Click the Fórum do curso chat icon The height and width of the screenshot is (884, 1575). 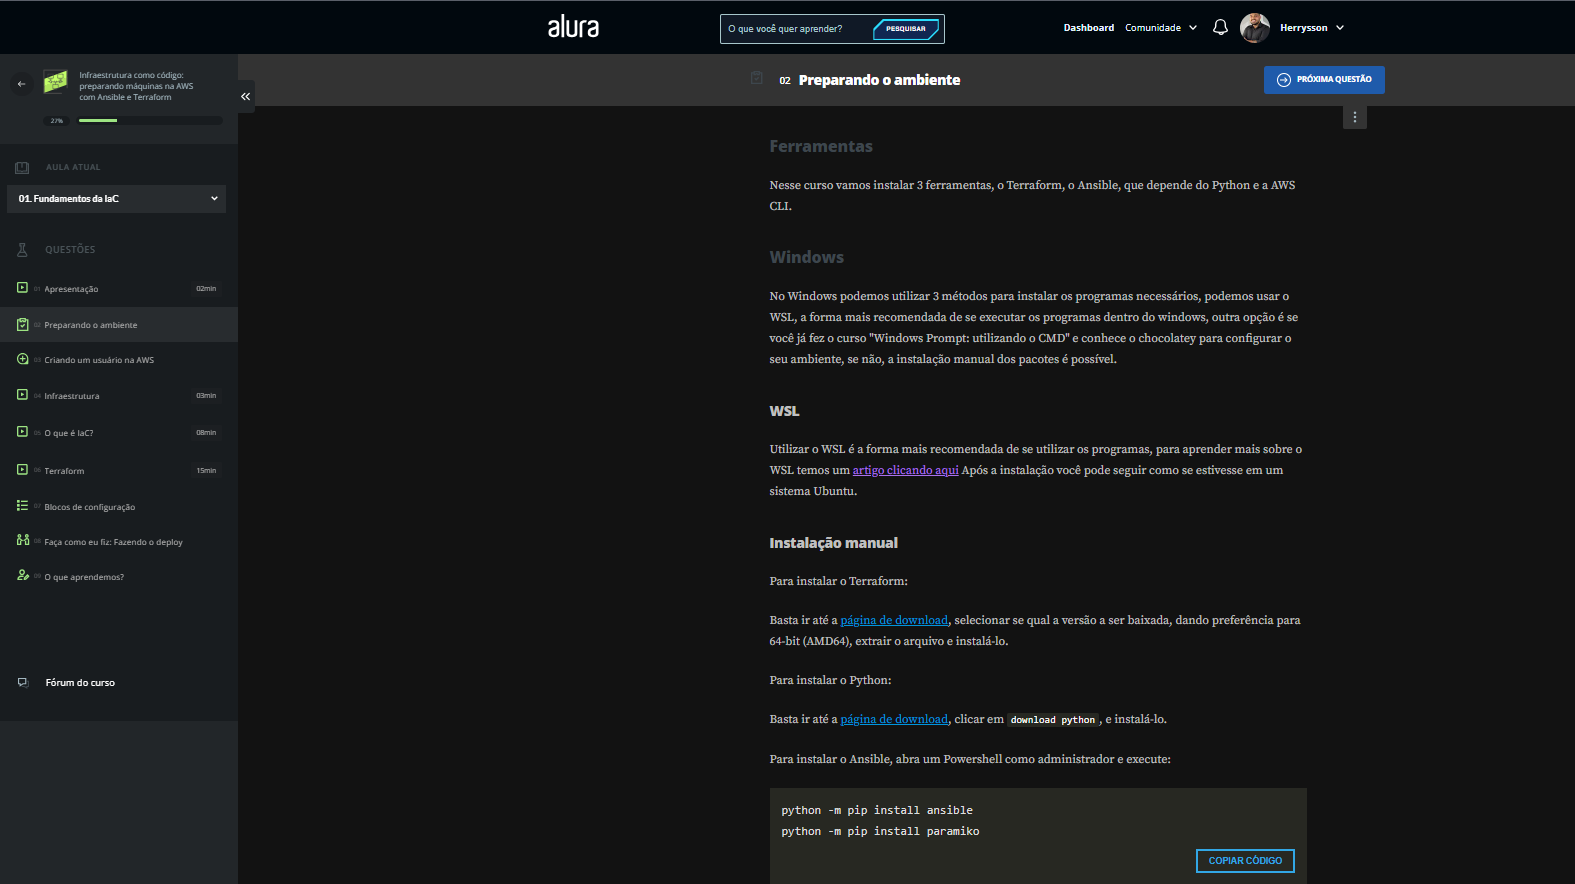[x=23, y=682]
